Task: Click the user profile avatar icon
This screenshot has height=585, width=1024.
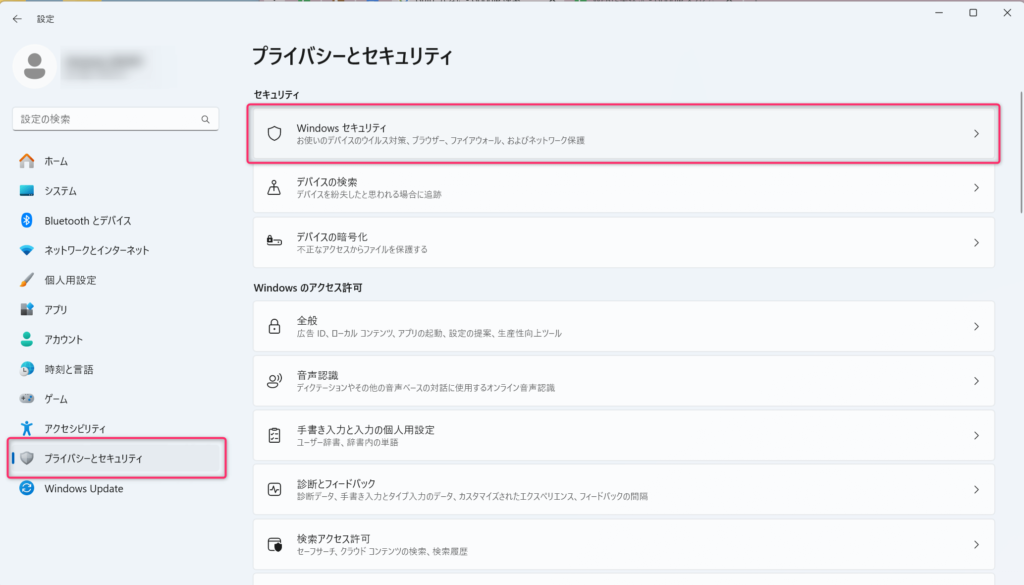Action: coord(35,66)
